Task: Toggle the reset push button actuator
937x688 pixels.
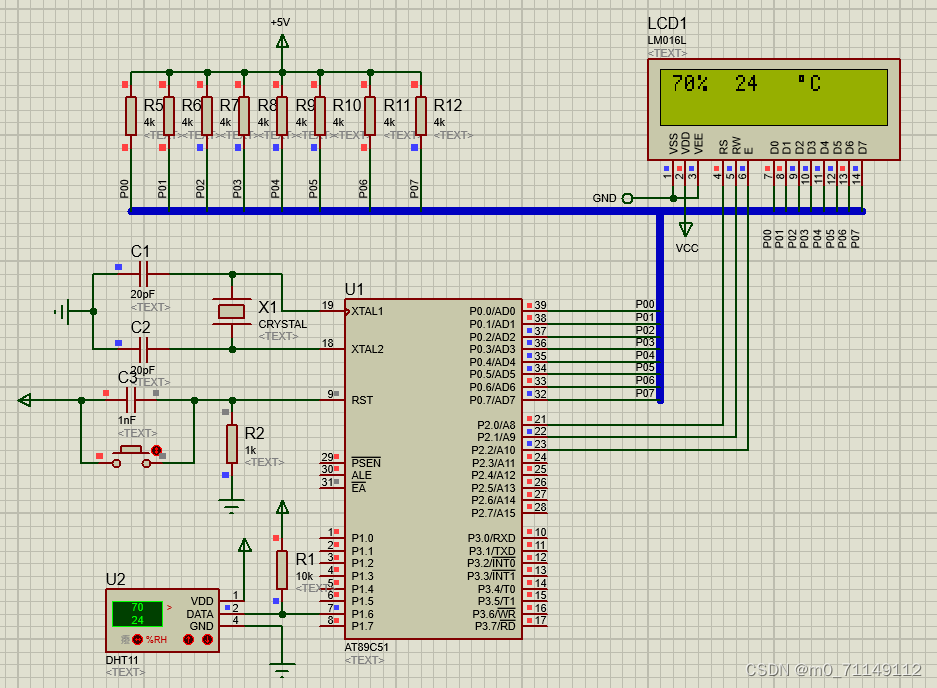Action: click(x=157, y=450)
